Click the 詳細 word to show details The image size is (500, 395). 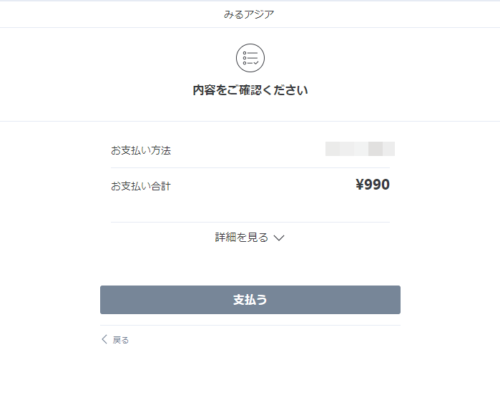[225, 237]
